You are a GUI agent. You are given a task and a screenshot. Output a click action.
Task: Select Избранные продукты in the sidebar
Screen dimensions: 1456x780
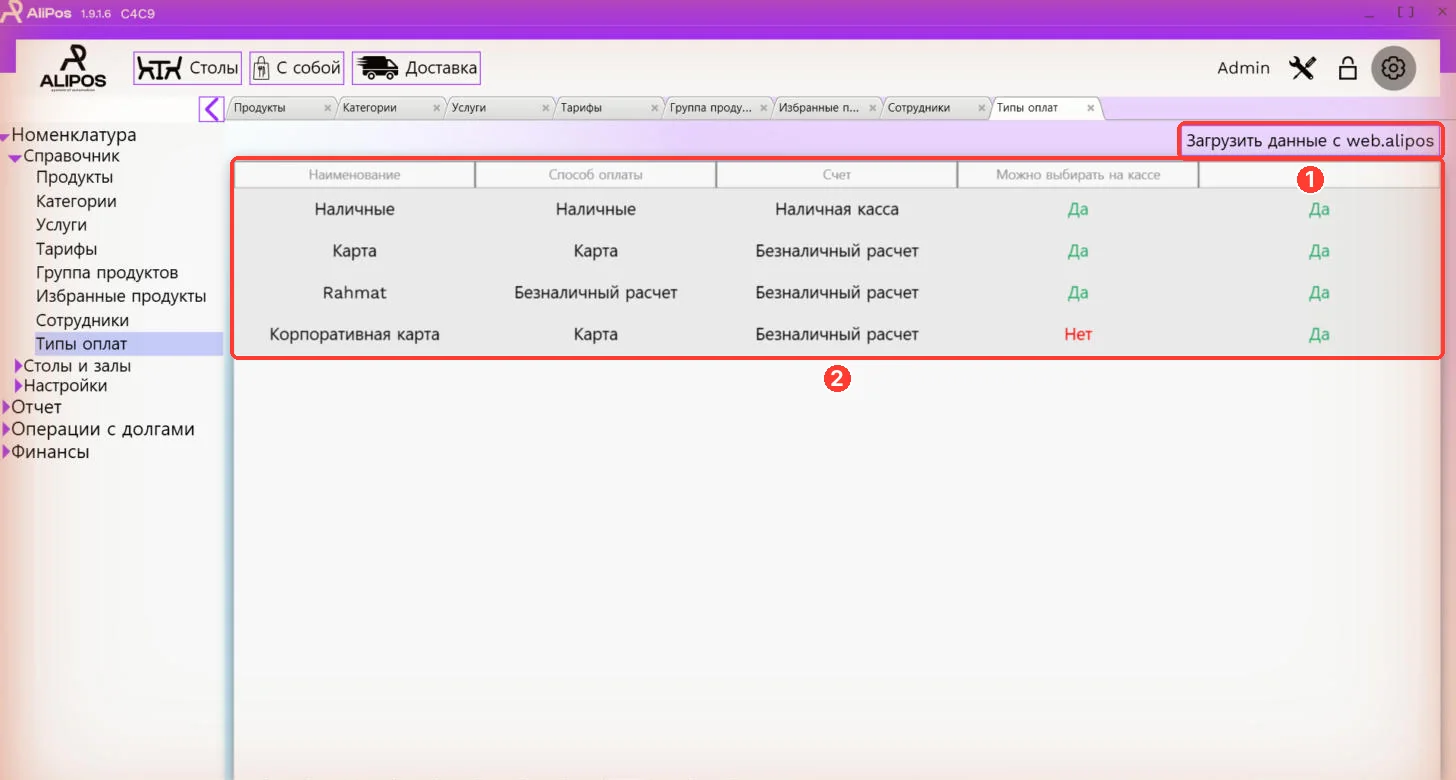click(x=121, y=297)
